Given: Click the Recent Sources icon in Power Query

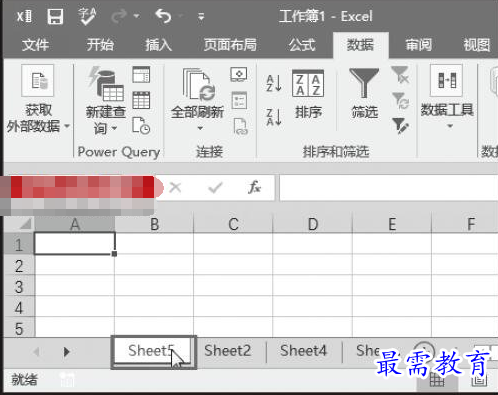Looking at the screenshot, I should click(141, 126).
